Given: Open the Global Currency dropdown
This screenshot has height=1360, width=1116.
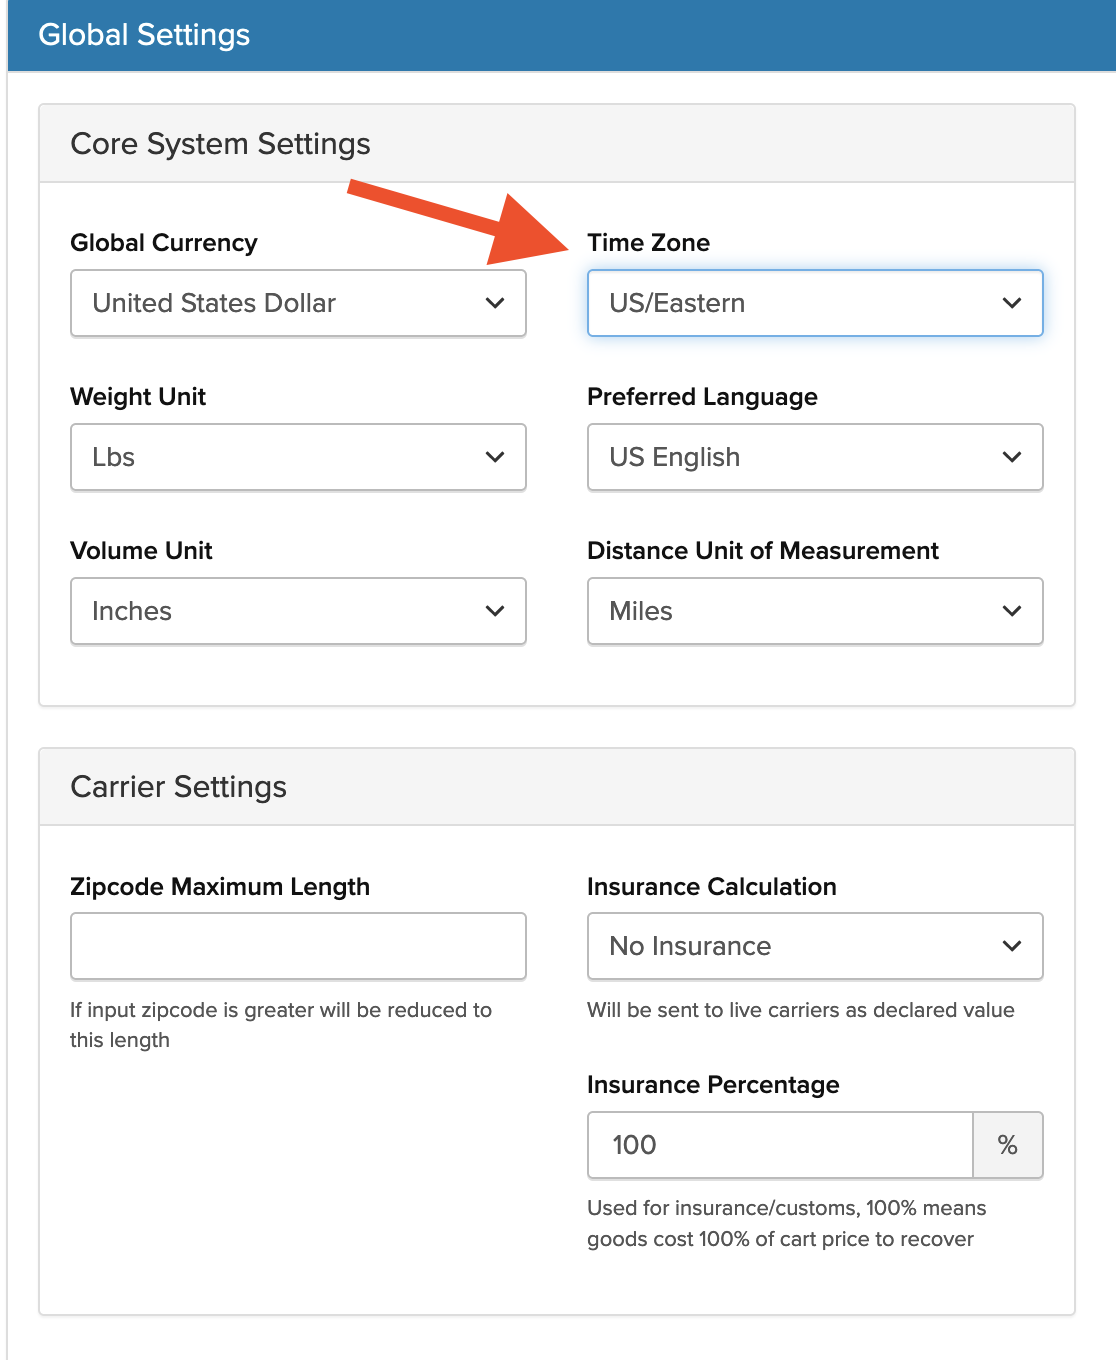Looking at the screenshot, I should coord(297,303).
